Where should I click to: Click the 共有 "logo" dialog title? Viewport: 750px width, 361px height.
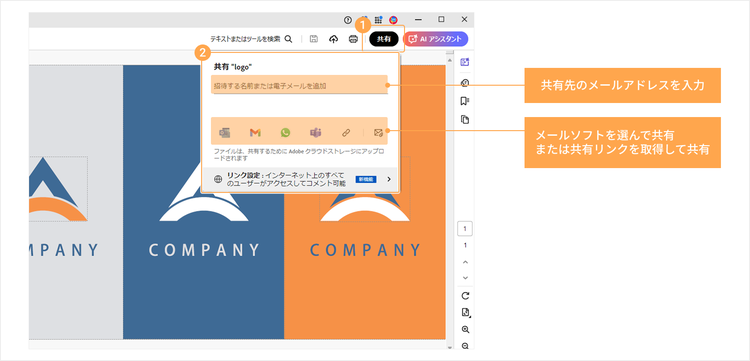[233, 67]
